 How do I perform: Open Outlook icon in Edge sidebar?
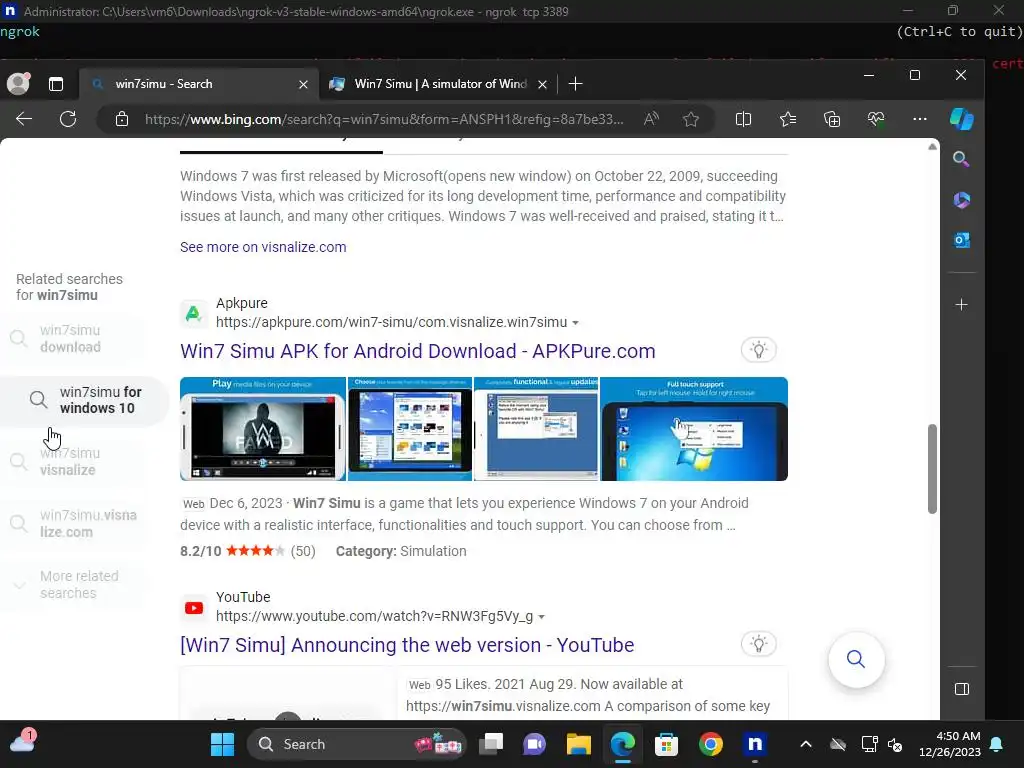coord(961,240)
